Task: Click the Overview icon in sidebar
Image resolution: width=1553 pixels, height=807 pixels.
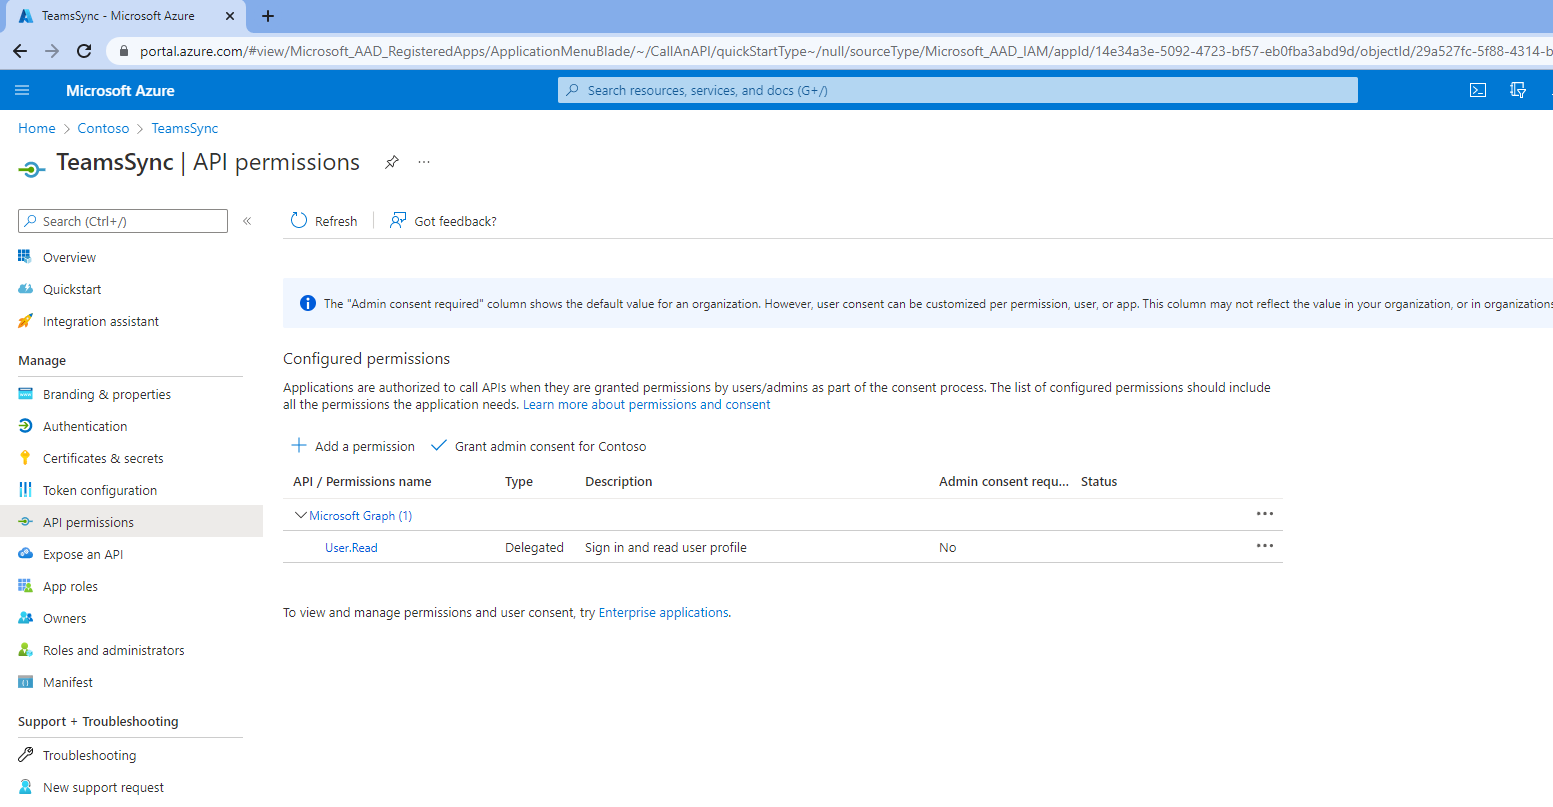Action: (x=25, y=257)
